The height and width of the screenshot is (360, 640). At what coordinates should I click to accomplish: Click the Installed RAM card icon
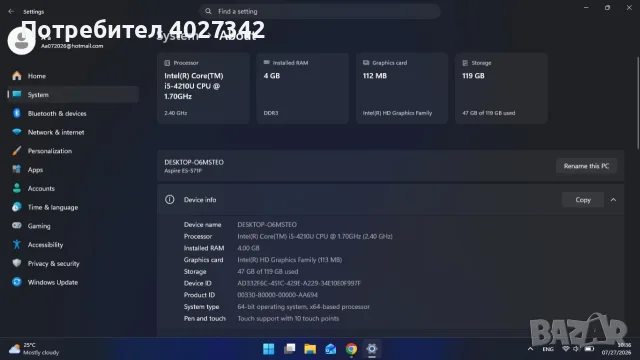point(267,62)
